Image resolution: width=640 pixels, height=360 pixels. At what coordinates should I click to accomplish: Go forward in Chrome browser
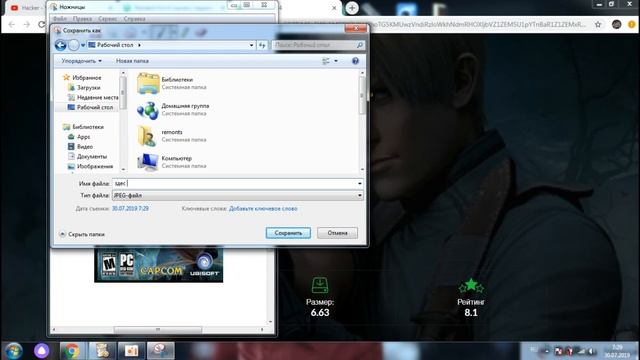point(27,24)
